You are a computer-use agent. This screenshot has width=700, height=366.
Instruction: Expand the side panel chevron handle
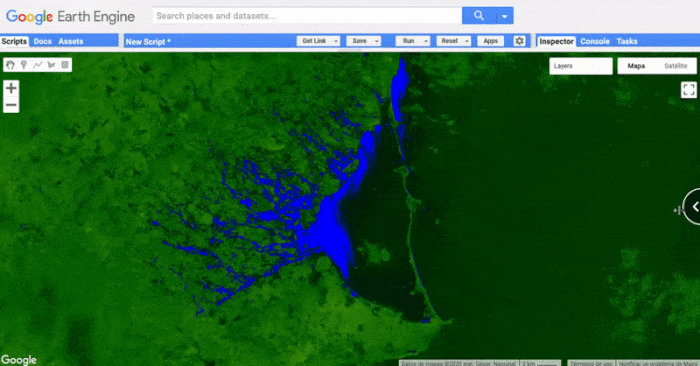[693, 206]
